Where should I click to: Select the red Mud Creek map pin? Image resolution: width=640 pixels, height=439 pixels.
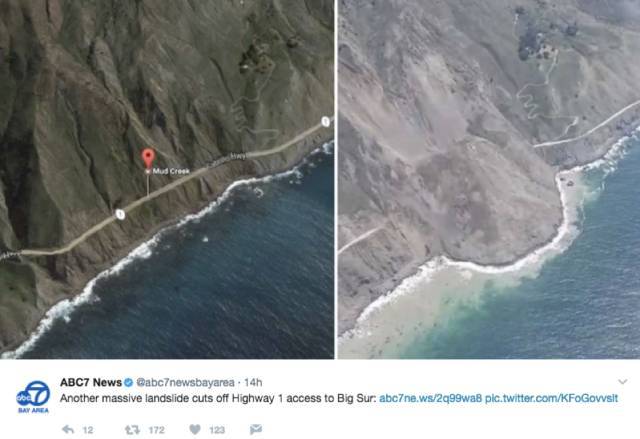coord(148,158)
